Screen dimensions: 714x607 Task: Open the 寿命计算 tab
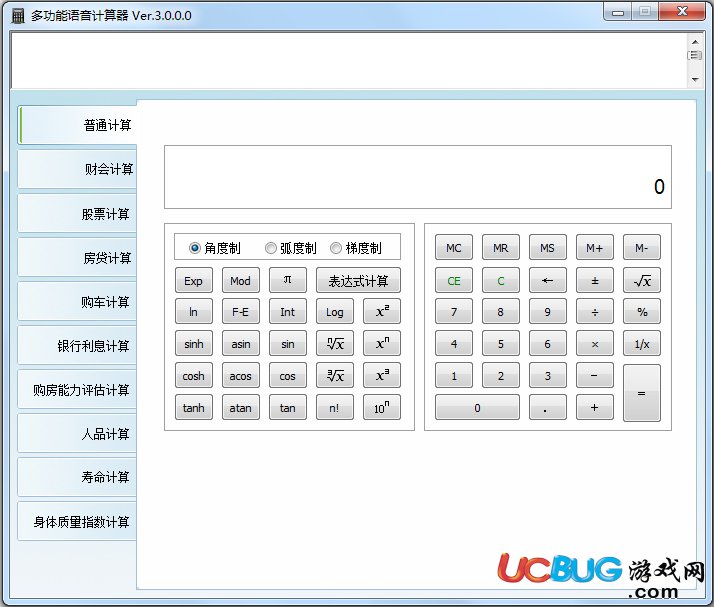coord(77,477)
